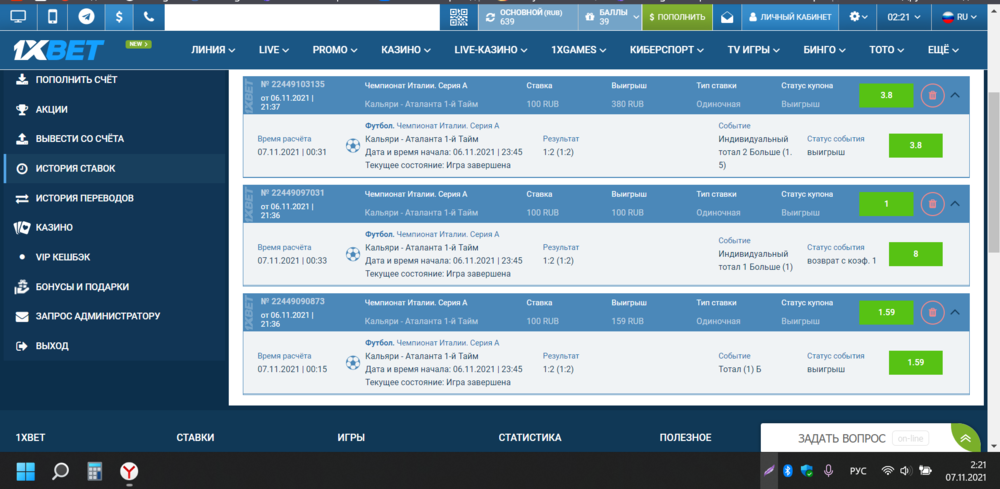
Task: Select Выход logout in sidebar
Action: 114,346
